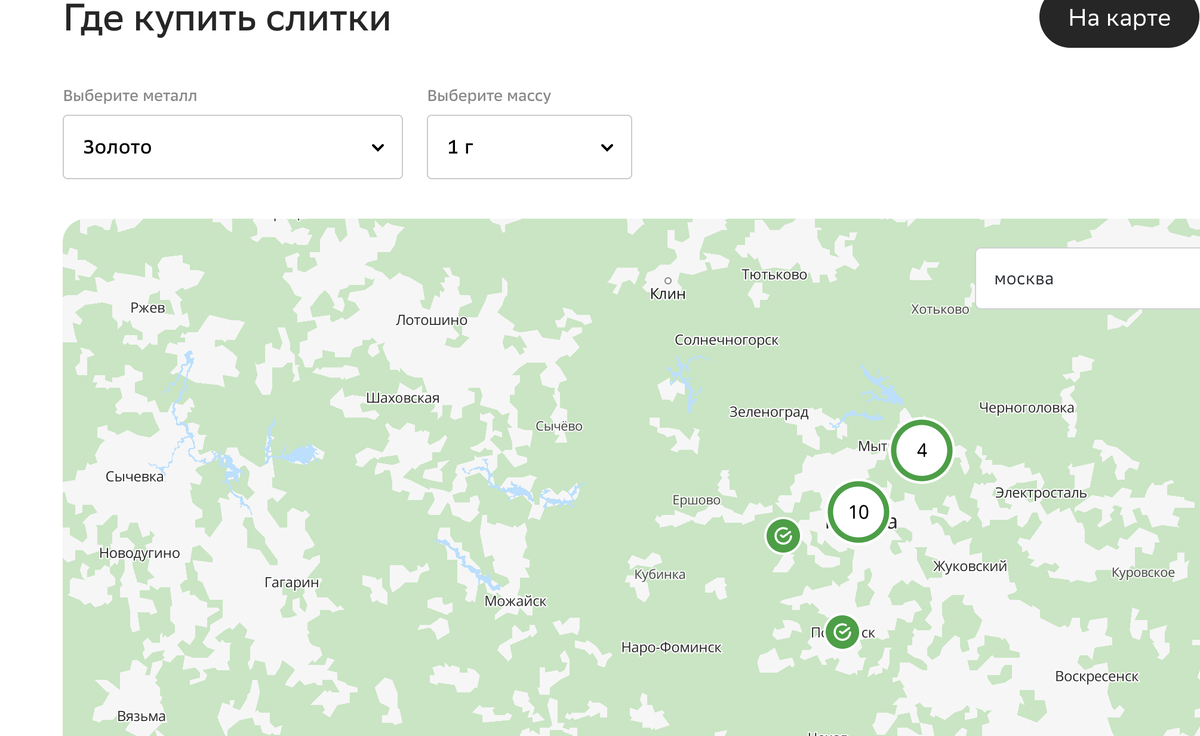
Task: Click the chevron arrow in the 1 г selector
Action: point(607,147)
